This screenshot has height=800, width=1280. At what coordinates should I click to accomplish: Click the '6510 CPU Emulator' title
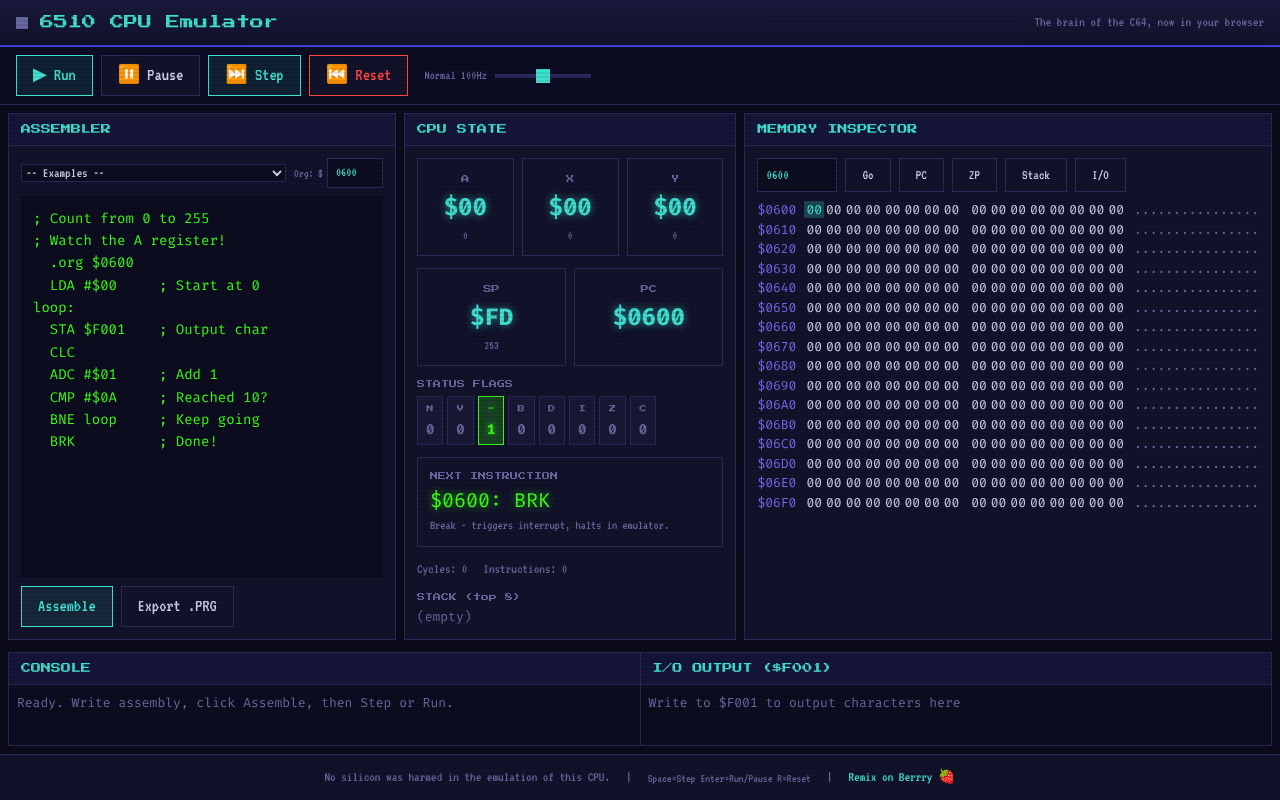(158, 21)
